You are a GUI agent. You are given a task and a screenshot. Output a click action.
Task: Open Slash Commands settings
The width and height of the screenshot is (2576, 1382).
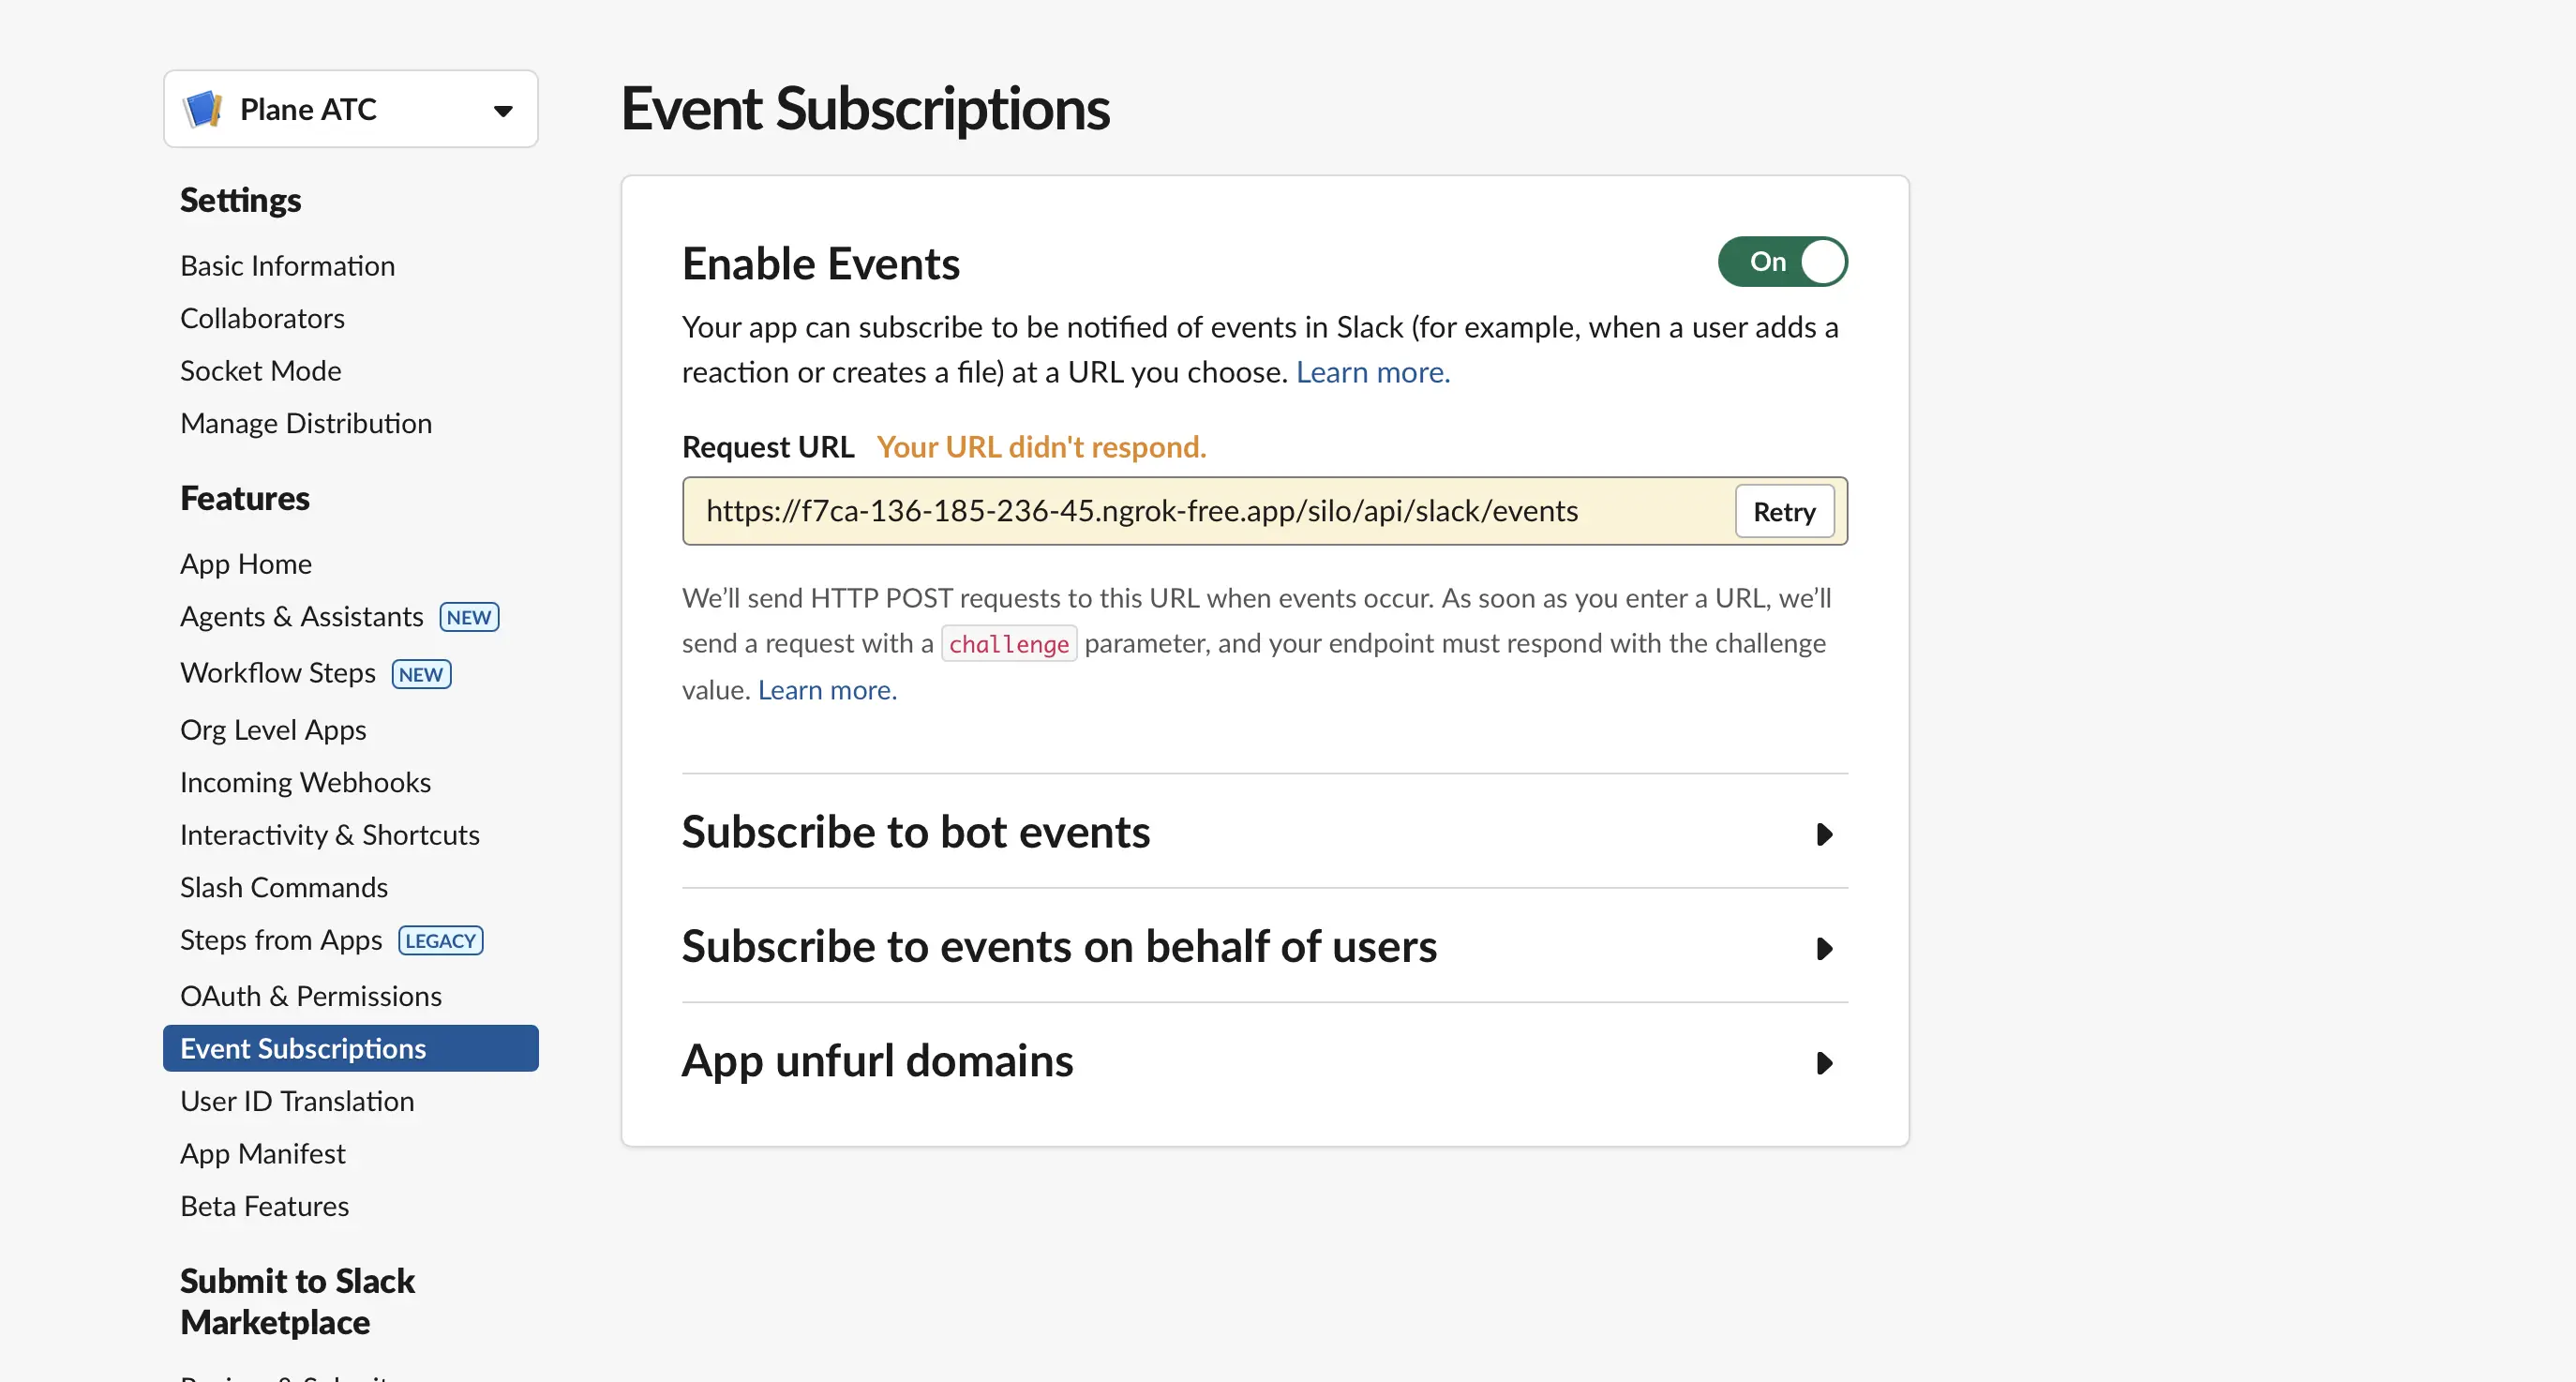tap(284, 886)
